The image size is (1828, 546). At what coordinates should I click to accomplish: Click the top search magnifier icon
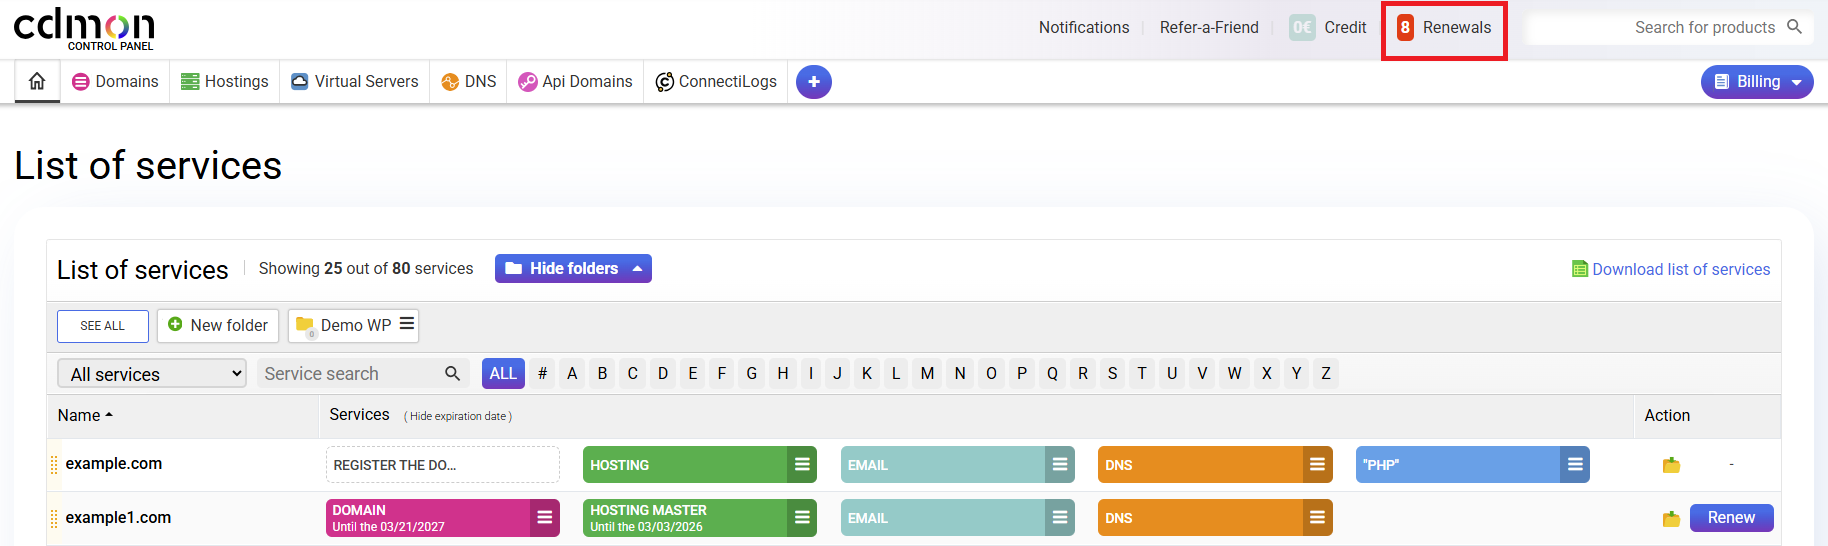[x=1795, y=27]
